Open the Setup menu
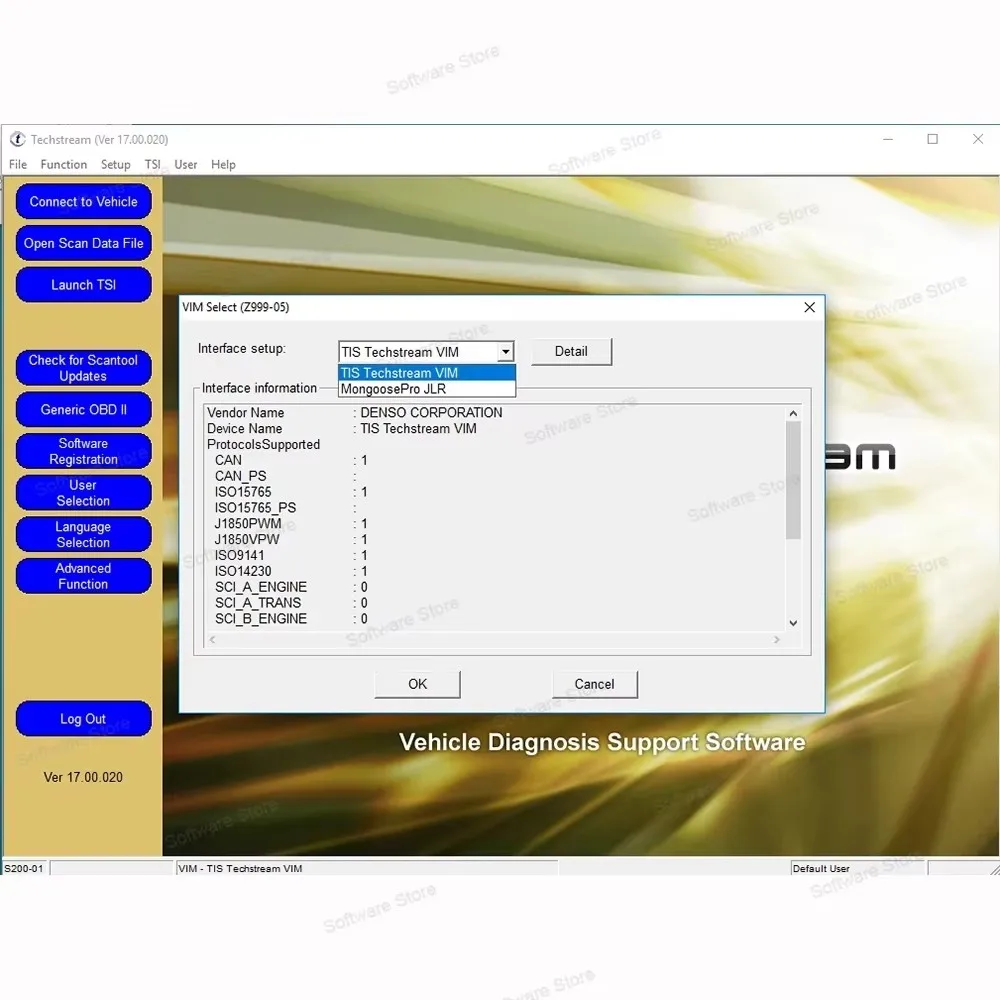This screenshot has height=1000, width=1000. [115, 165]
